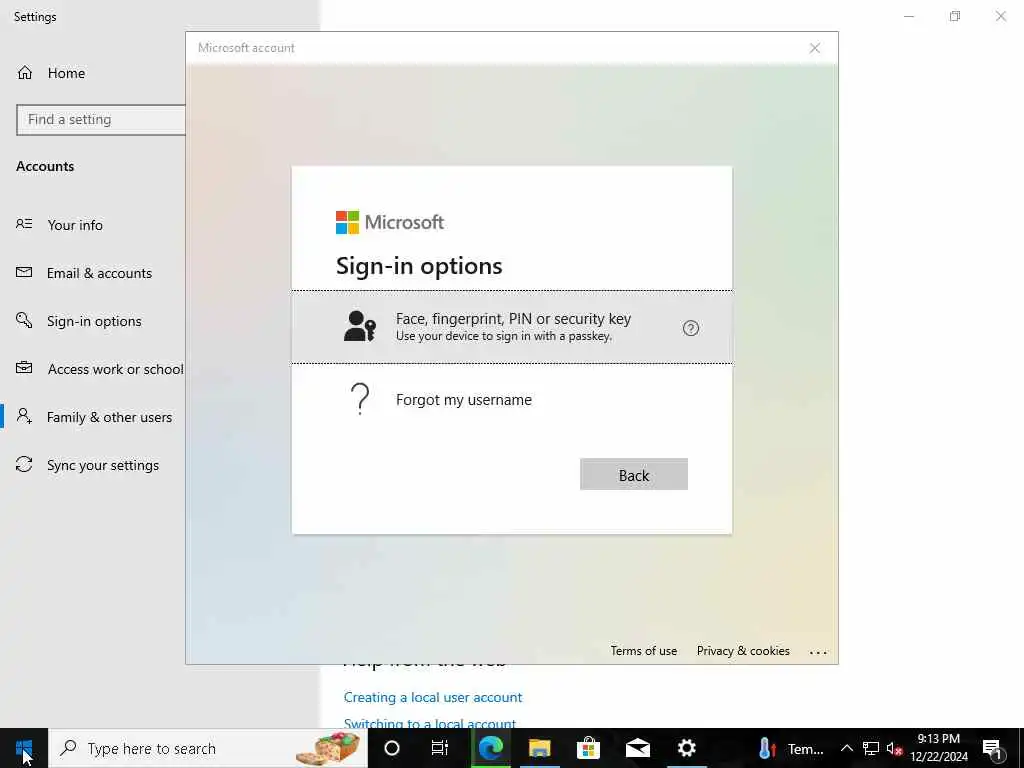Click the Back button in dialog

pyautogui.click(x=633, y=474)
